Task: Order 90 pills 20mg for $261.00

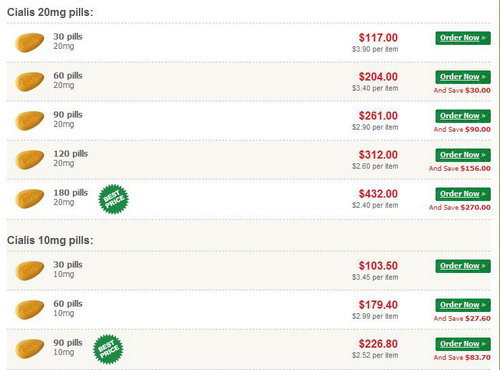Action: [463, 116]
